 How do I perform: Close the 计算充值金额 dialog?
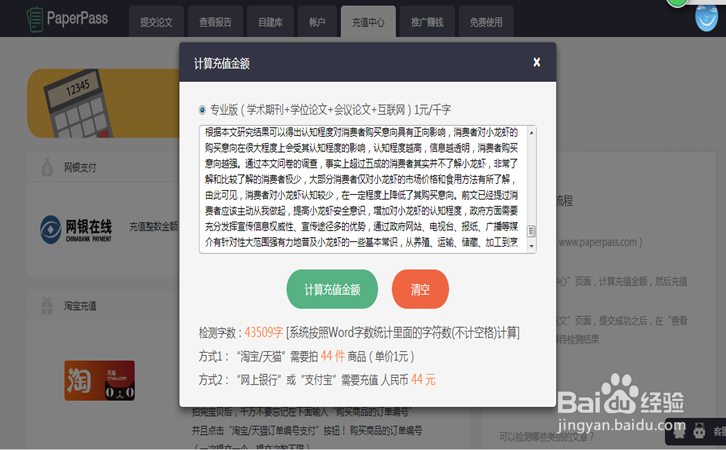pyautogui.click(x=537, y=62)
